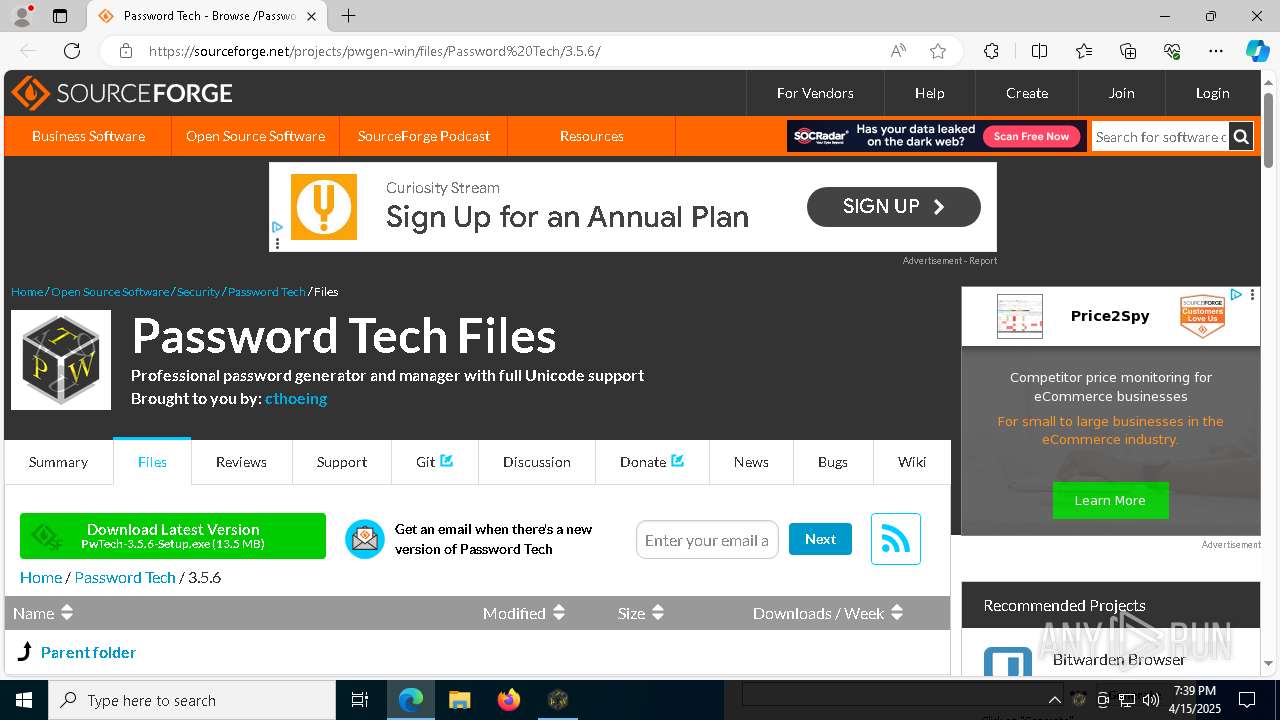1280x720 pixels.
Task: Click the search magnifier icon
Action: (1241, 137)
